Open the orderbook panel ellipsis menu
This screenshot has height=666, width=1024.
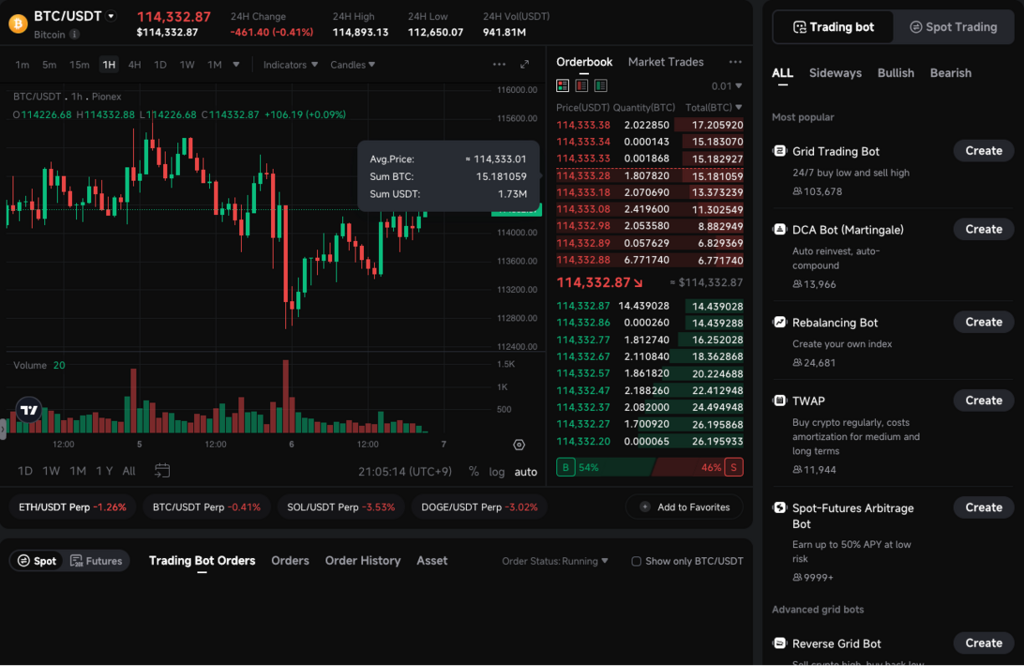point(735,62)
